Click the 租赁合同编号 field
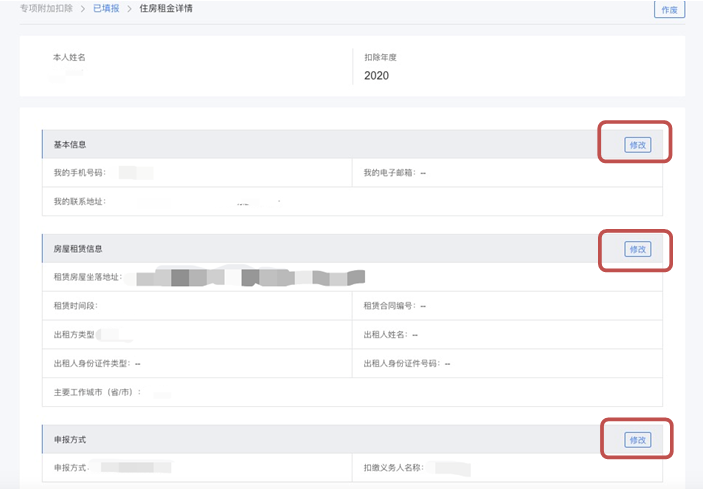This screenshot has width=703, height=490. click(395, 305)
